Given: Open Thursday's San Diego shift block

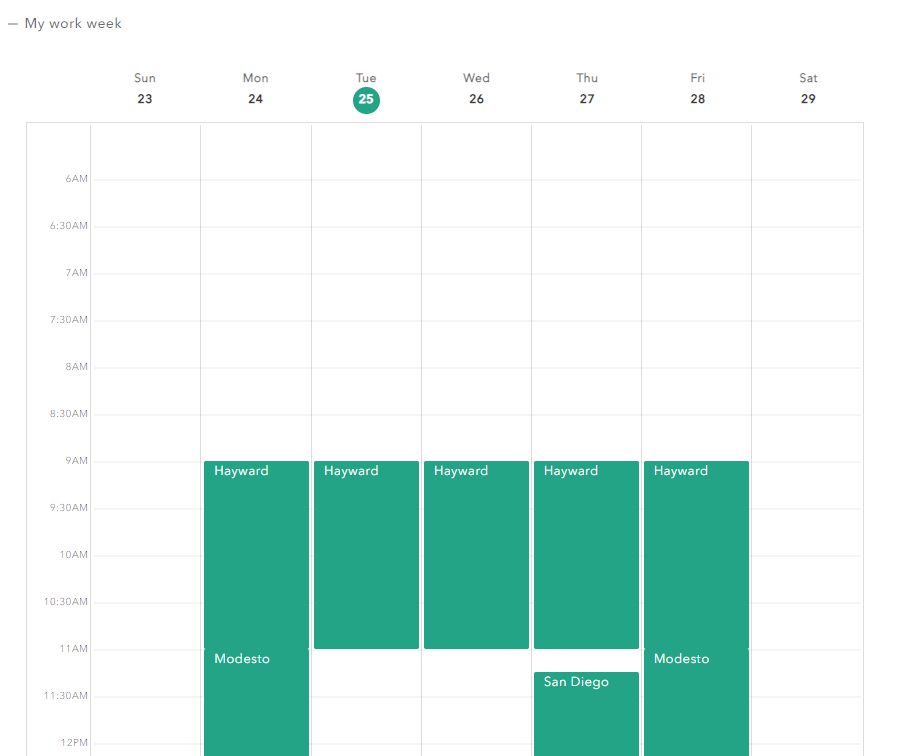Looking at the screenshot, I should point(586,714).
